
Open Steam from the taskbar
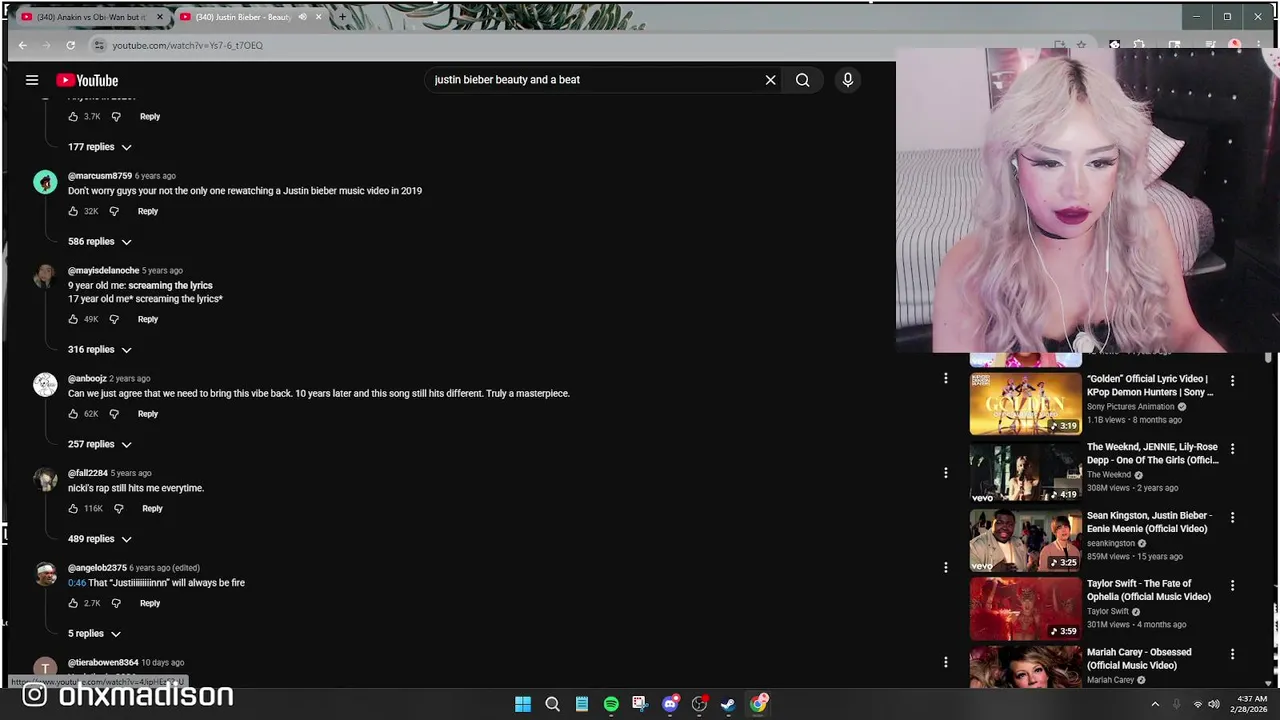click(x=728, y=704)
